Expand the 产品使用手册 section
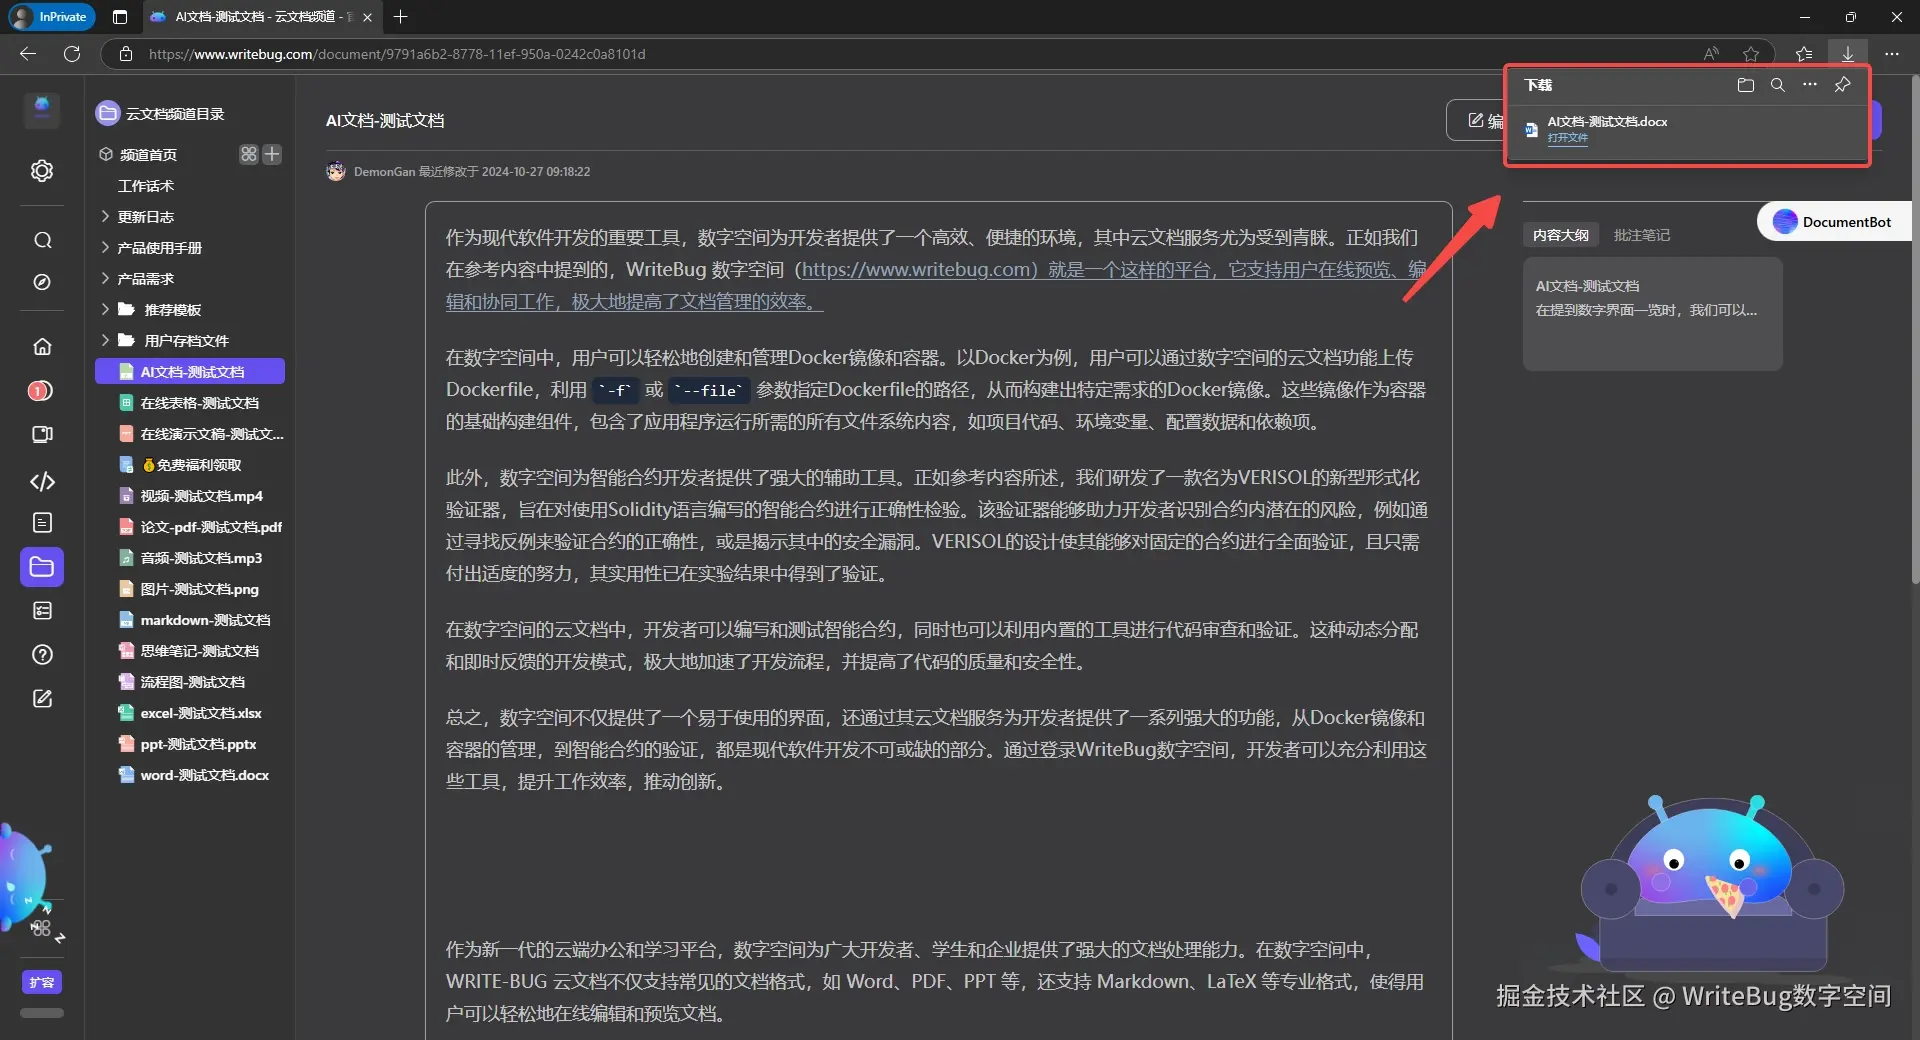Viewport: 1920px width, 1040px height. click(104, 247)
